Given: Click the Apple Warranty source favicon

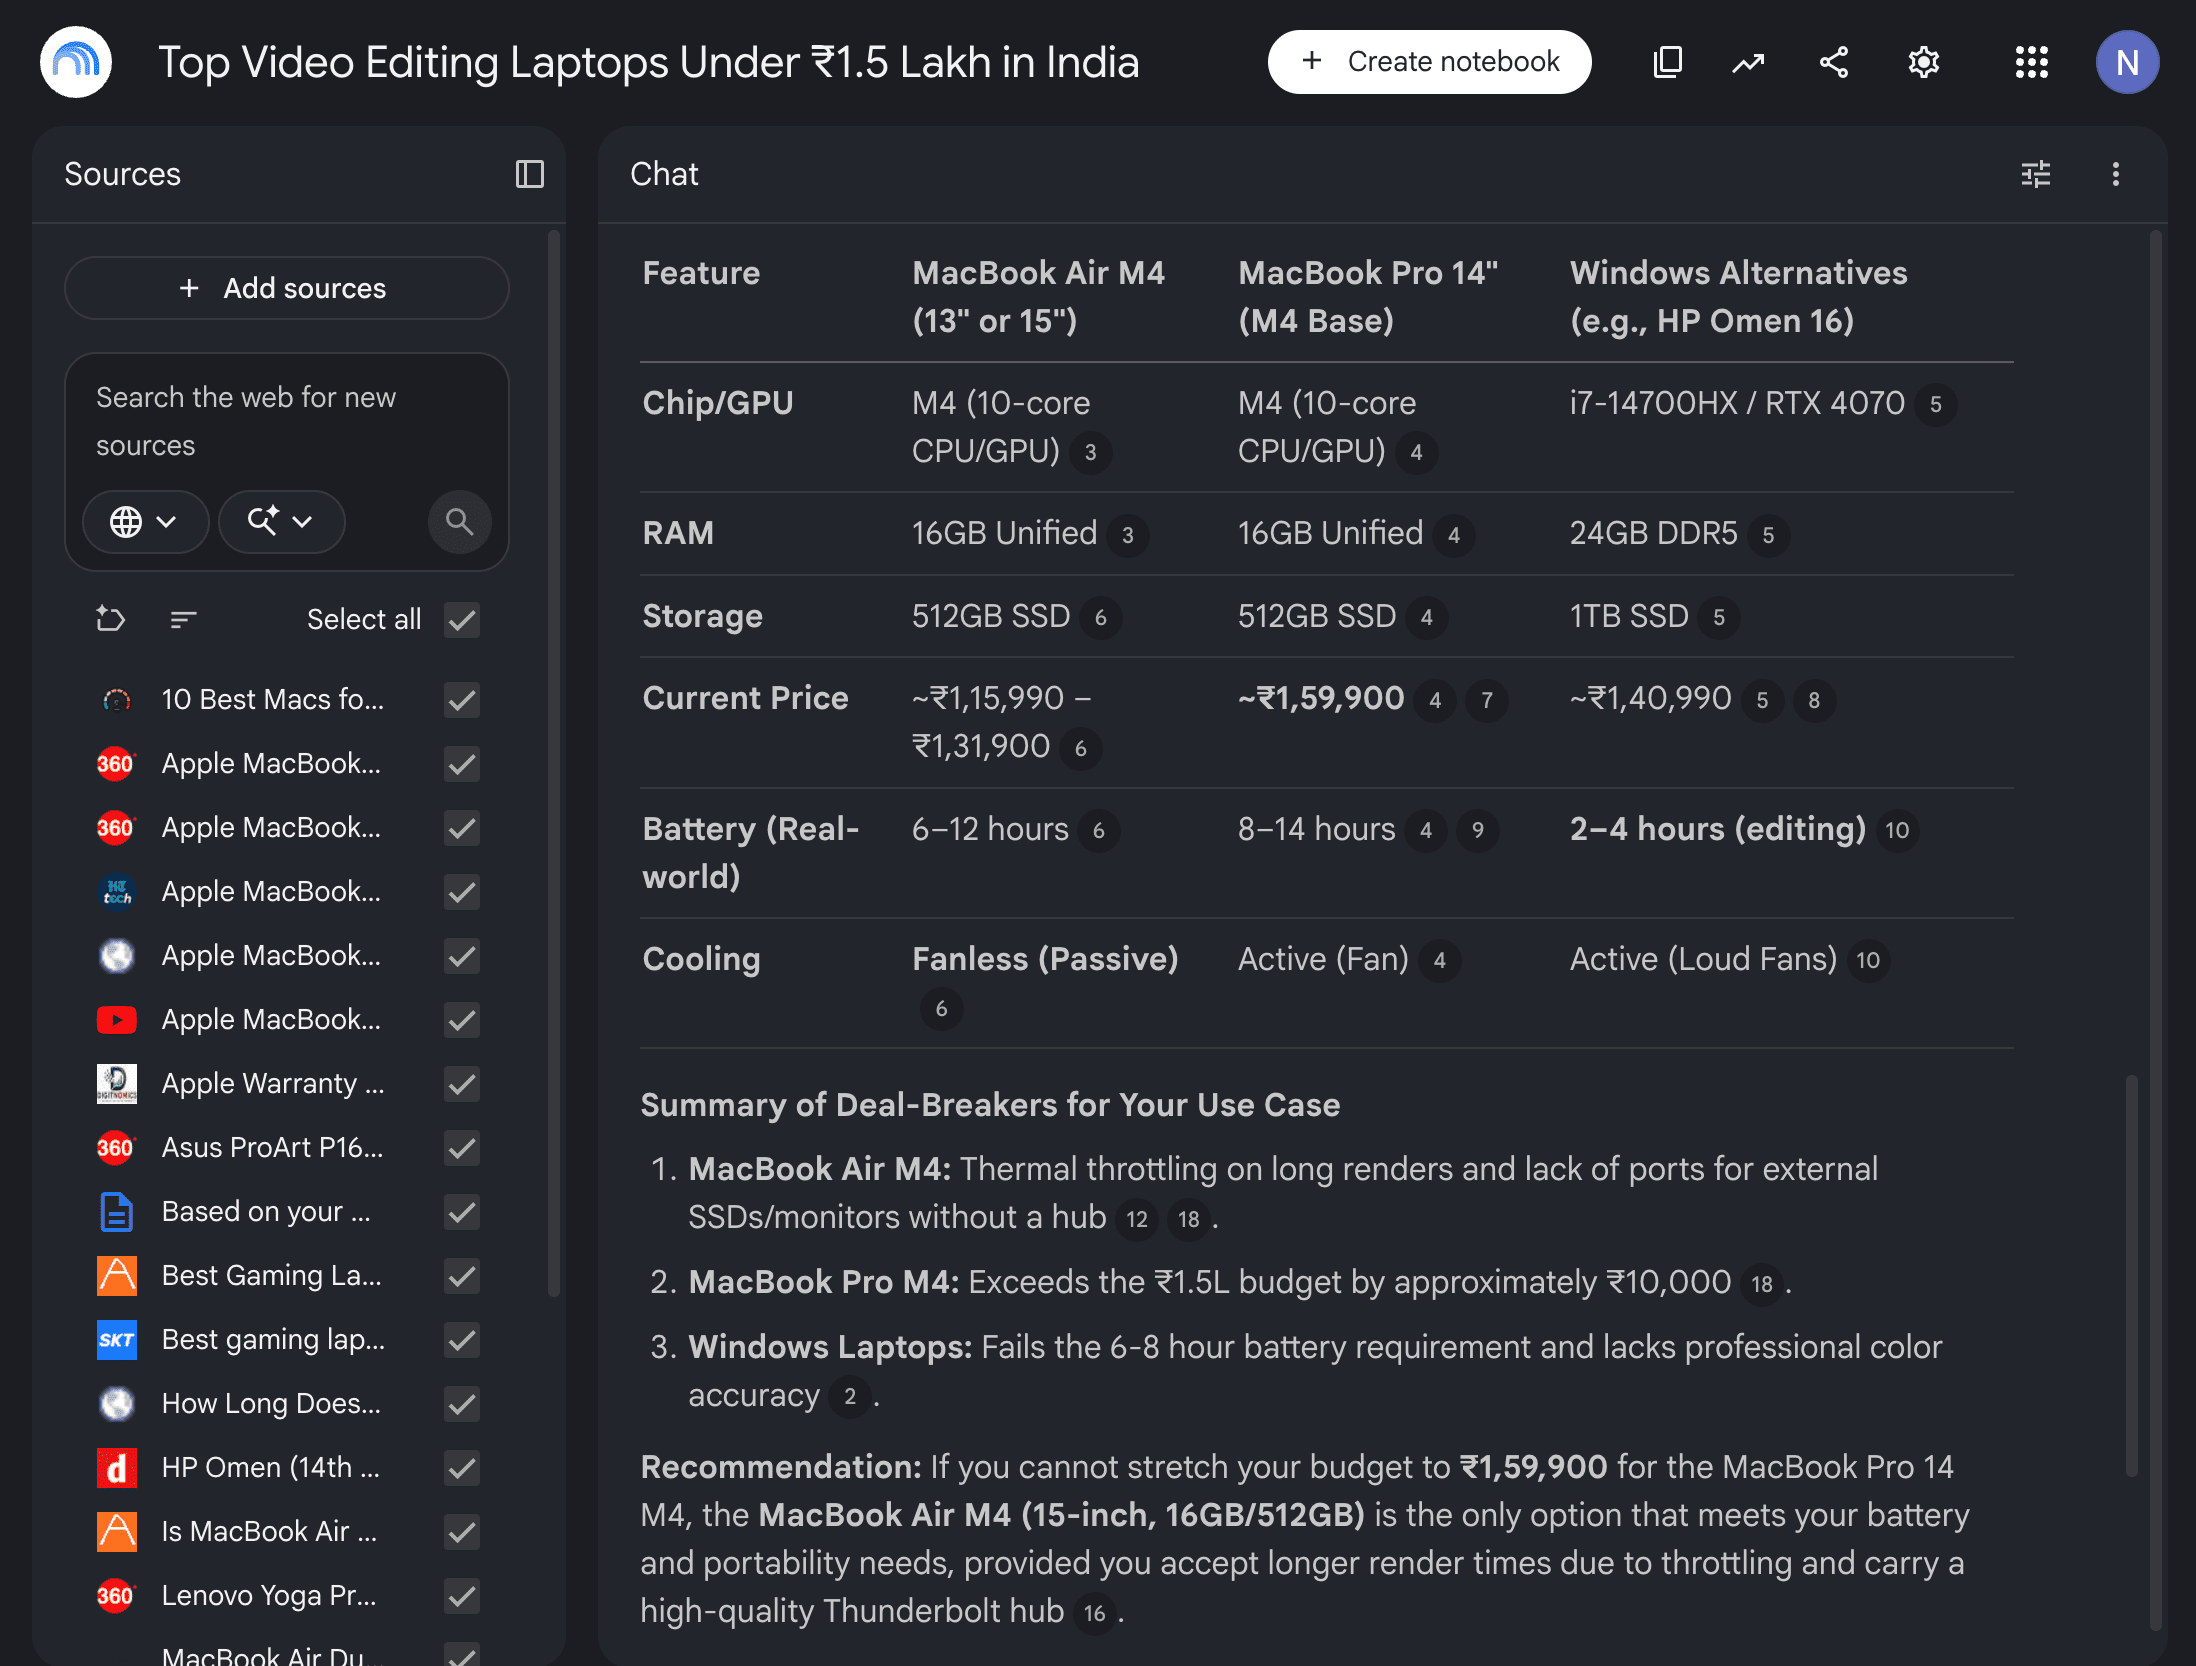Looking at the screenshot, I should pos(116,1084).
